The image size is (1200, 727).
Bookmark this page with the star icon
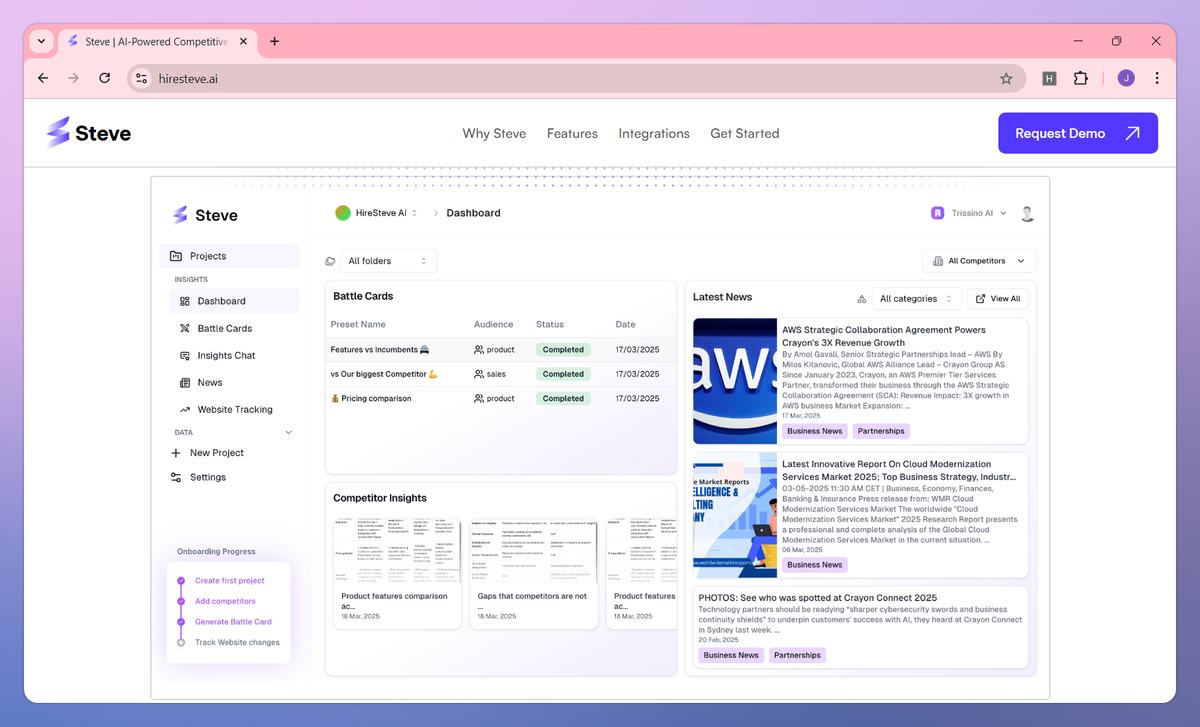click(x=1006, y=78)
